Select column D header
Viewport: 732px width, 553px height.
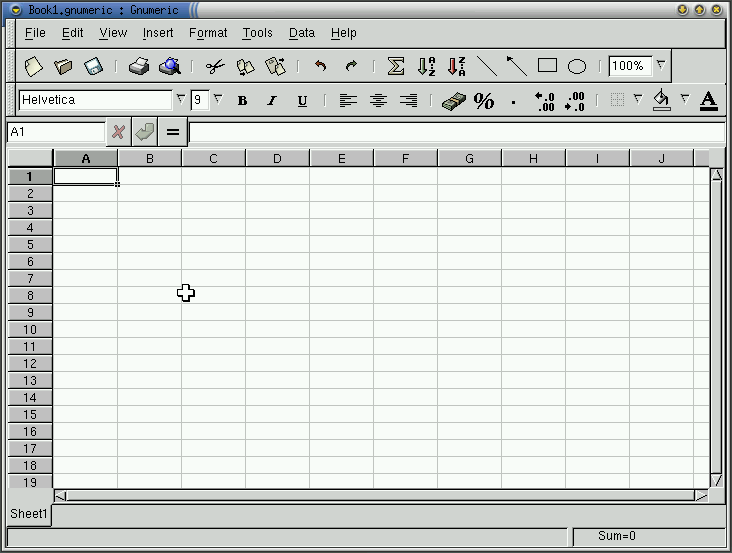tap(277, 159)
